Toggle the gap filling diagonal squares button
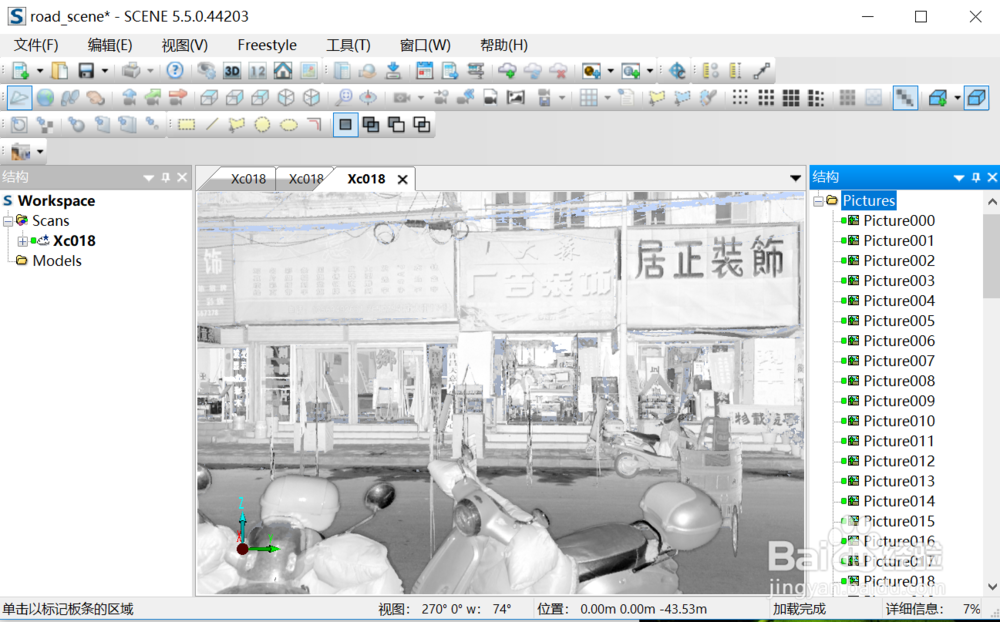1000x622 pixels. [x=905, y=98]
